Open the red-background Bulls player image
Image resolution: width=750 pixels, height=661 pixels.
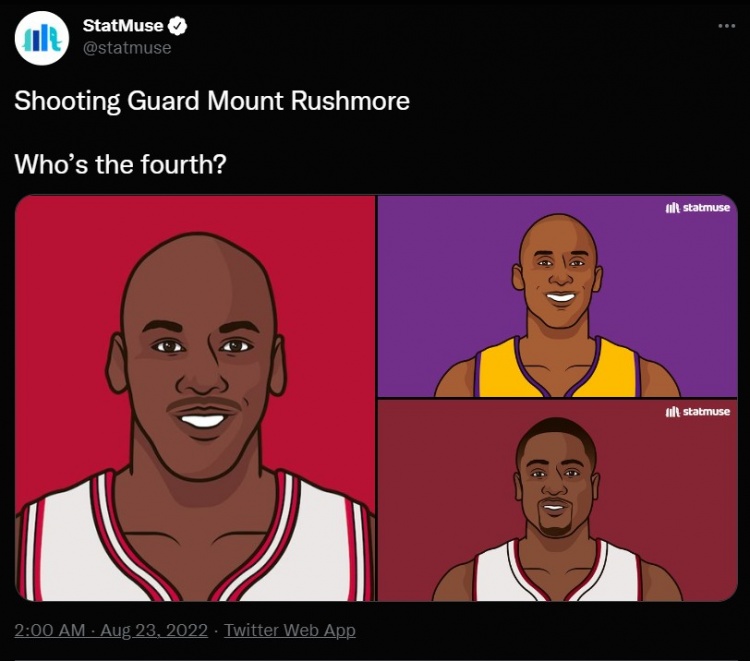[x=196, y=398]
